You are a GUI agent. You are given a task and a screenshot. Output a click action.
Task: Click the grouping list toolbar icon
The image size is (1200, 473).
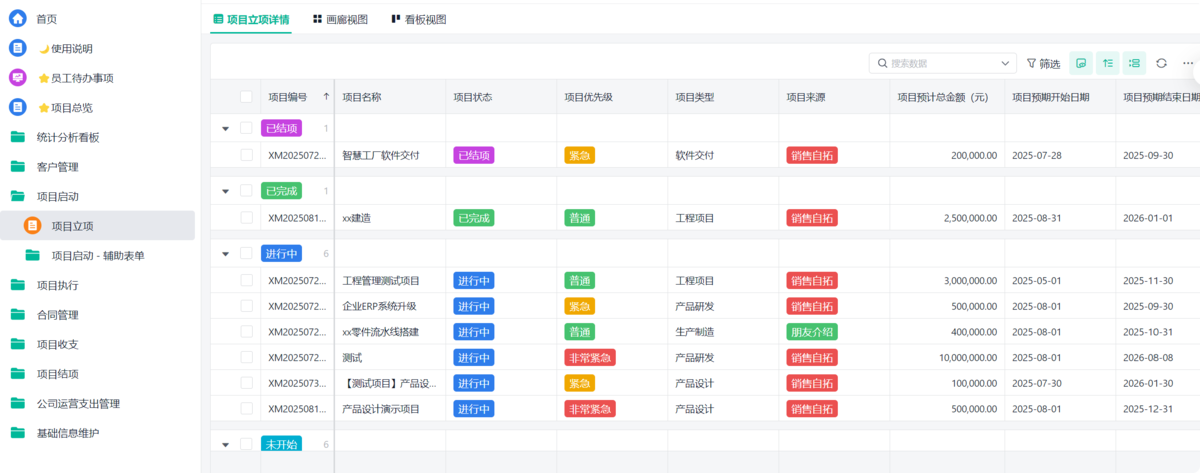pyautogui.click(x=1134, y=63)
